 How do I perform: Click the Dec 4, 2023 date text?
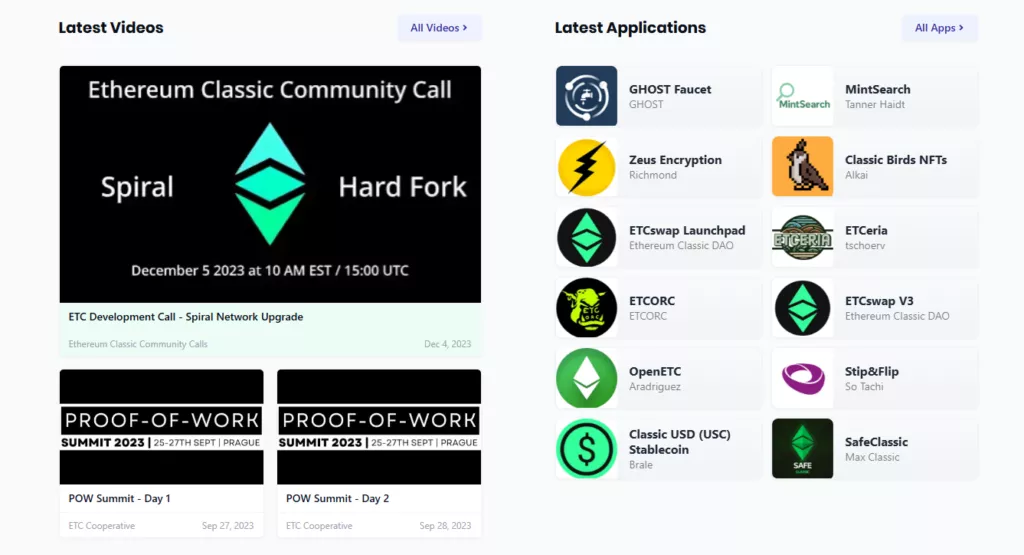click(x=447, y=344)
